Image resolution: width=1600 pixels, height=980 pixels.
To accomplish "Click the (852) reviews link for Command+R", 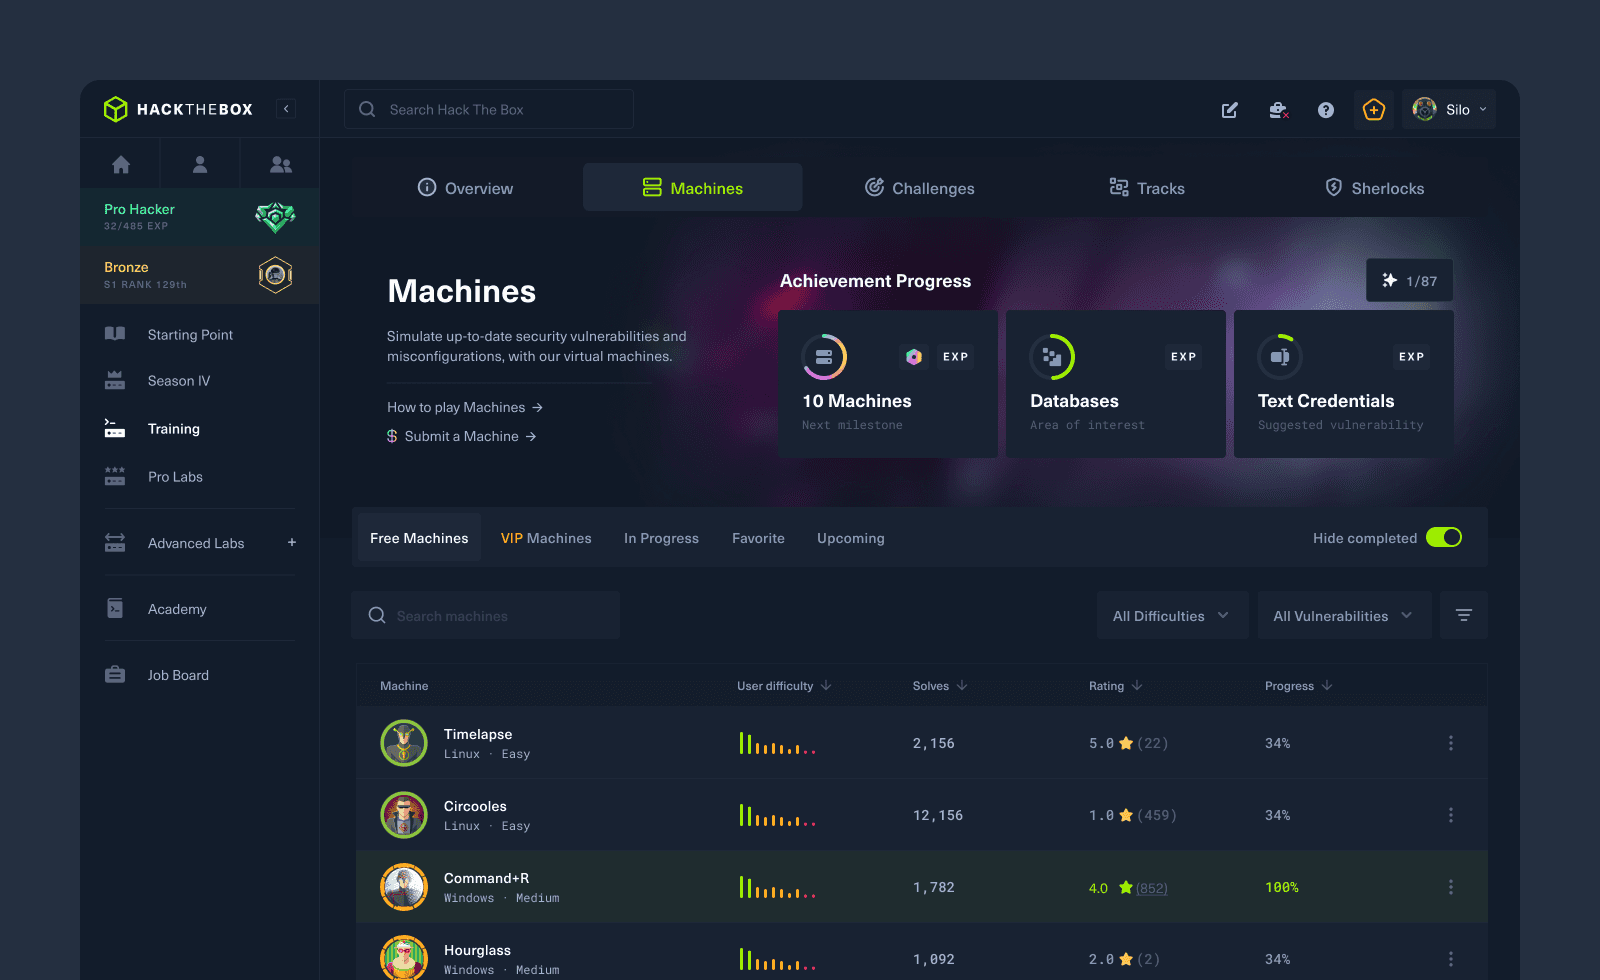I will point(1152,888).
